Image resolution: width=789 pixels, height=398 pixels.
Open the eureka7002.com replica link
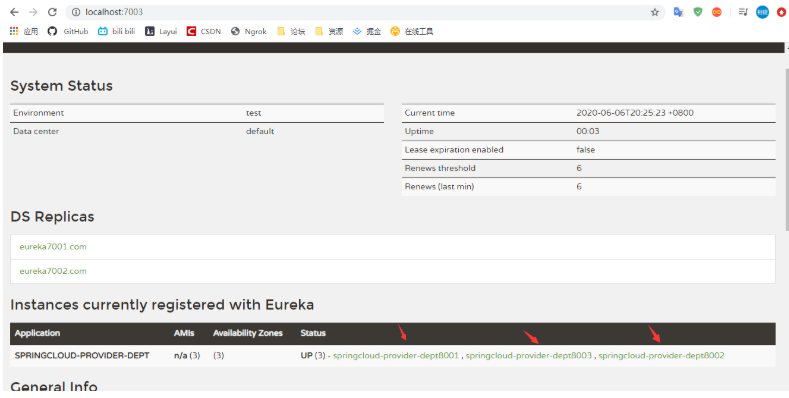[x=53, y=271]
